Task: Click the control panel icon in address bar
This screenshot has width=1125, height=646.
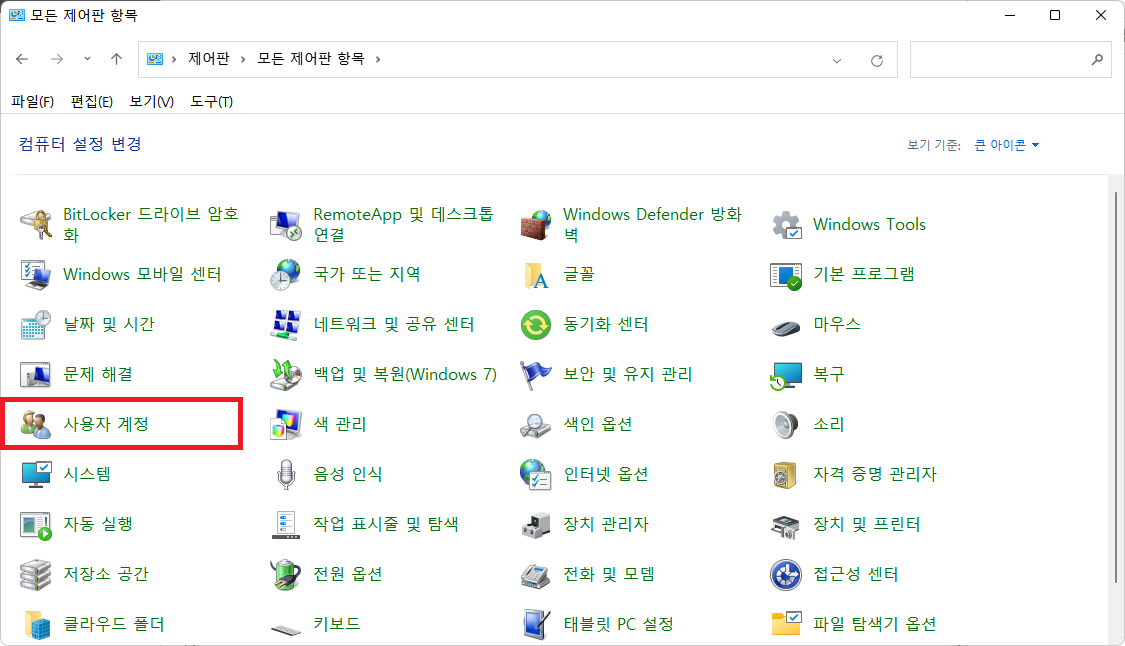Action: pyautogui.click(x=155, y=59)
